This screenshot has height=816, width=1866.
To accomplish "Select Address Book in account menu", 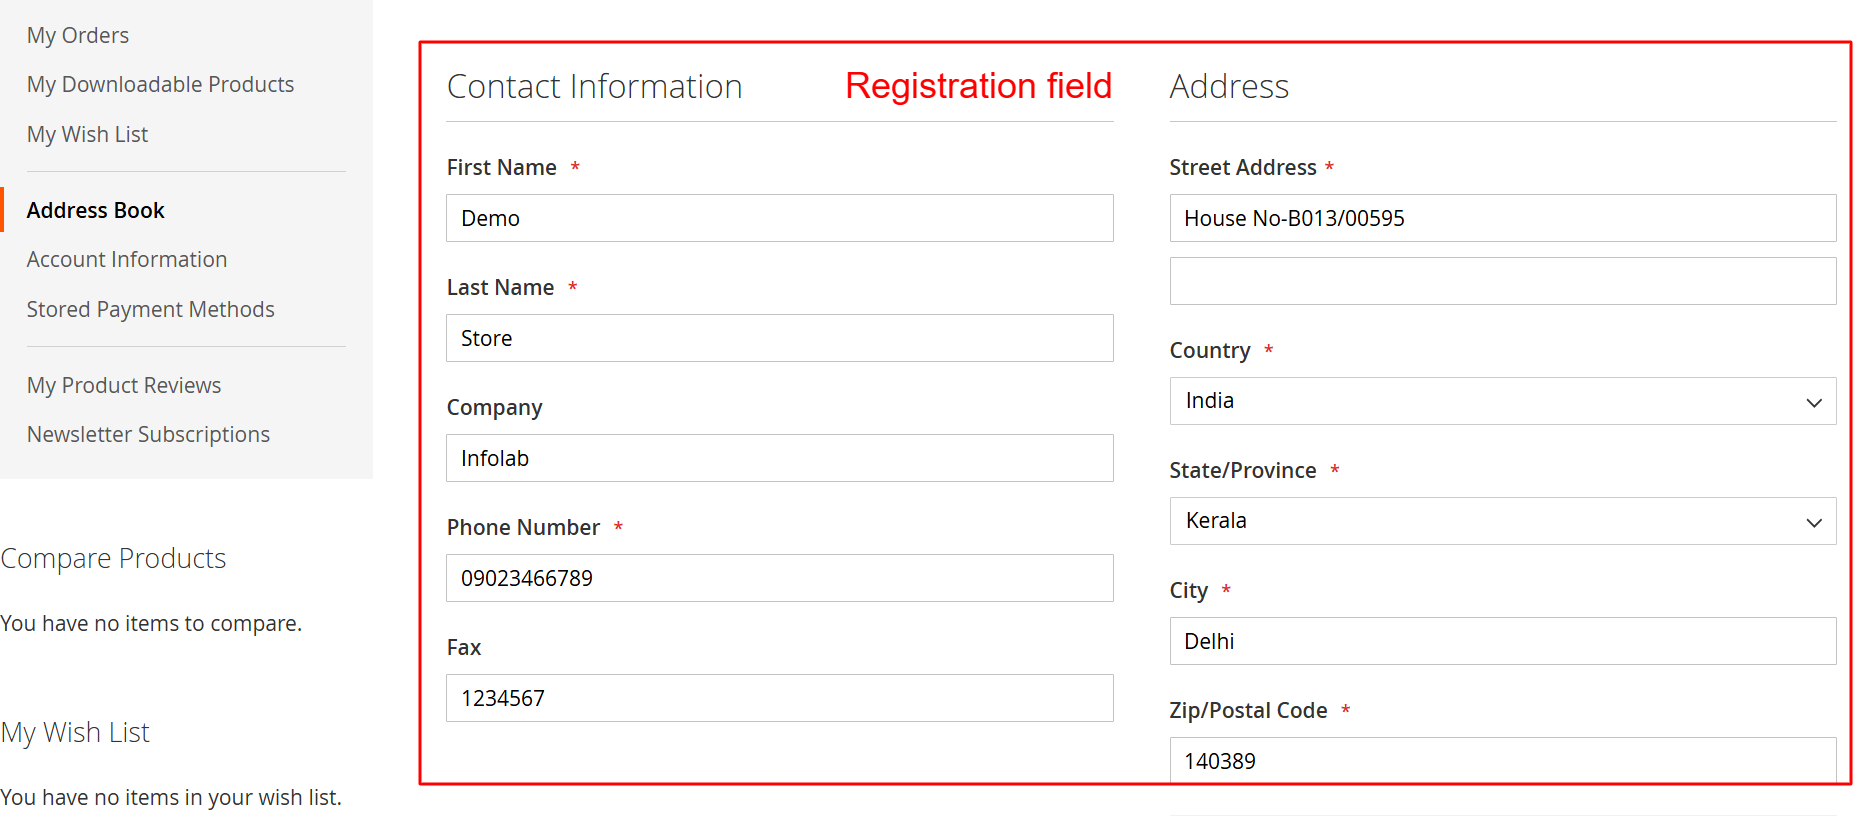I will click(96, 210).
